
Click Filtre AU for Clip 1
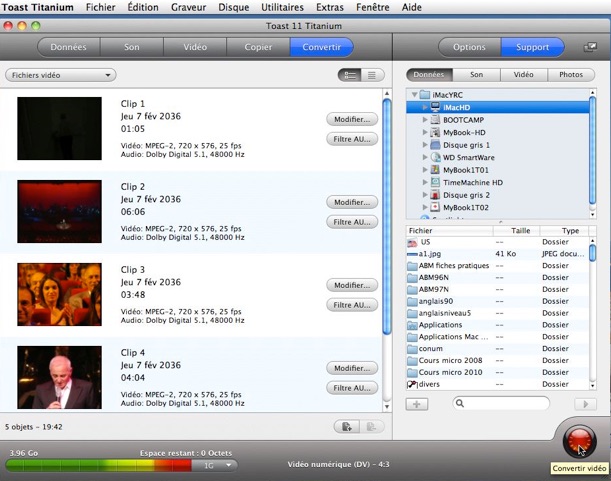tap(352, 139)
